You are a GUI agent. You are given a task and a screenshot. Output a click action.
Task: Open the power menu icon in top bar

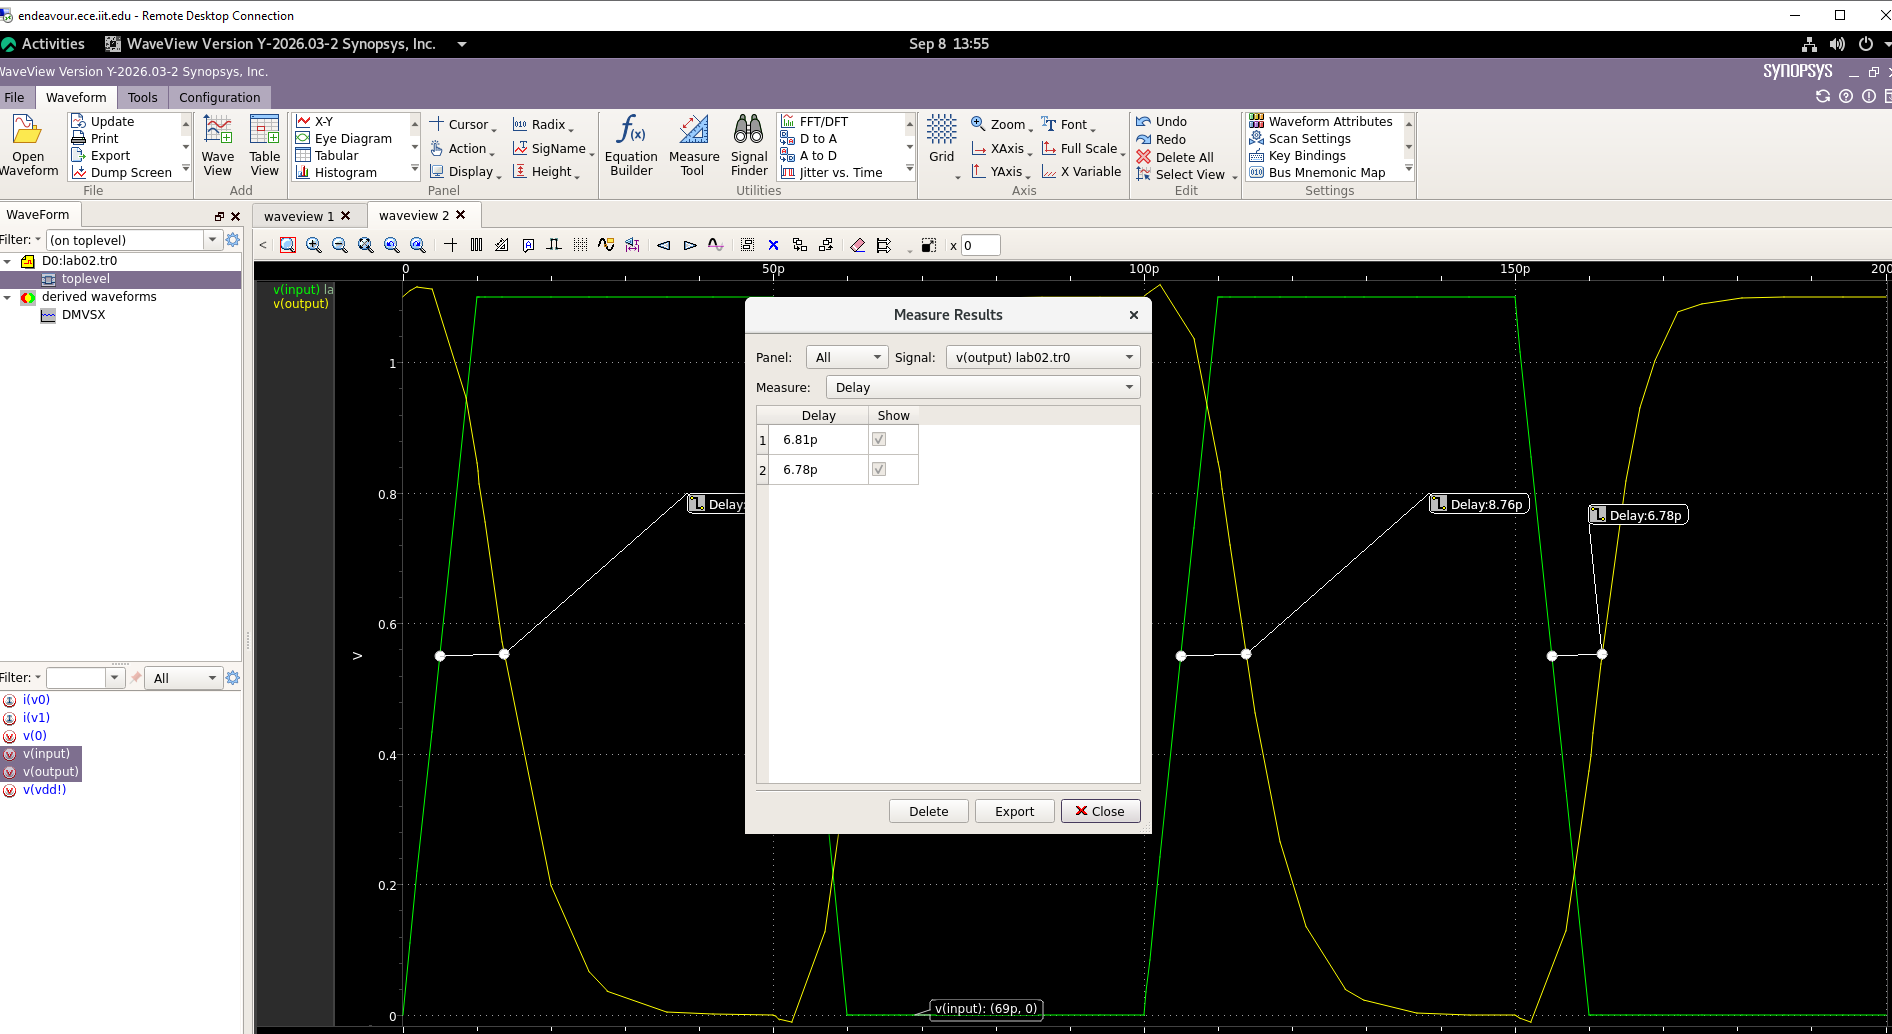click(x=1865, y=44)
